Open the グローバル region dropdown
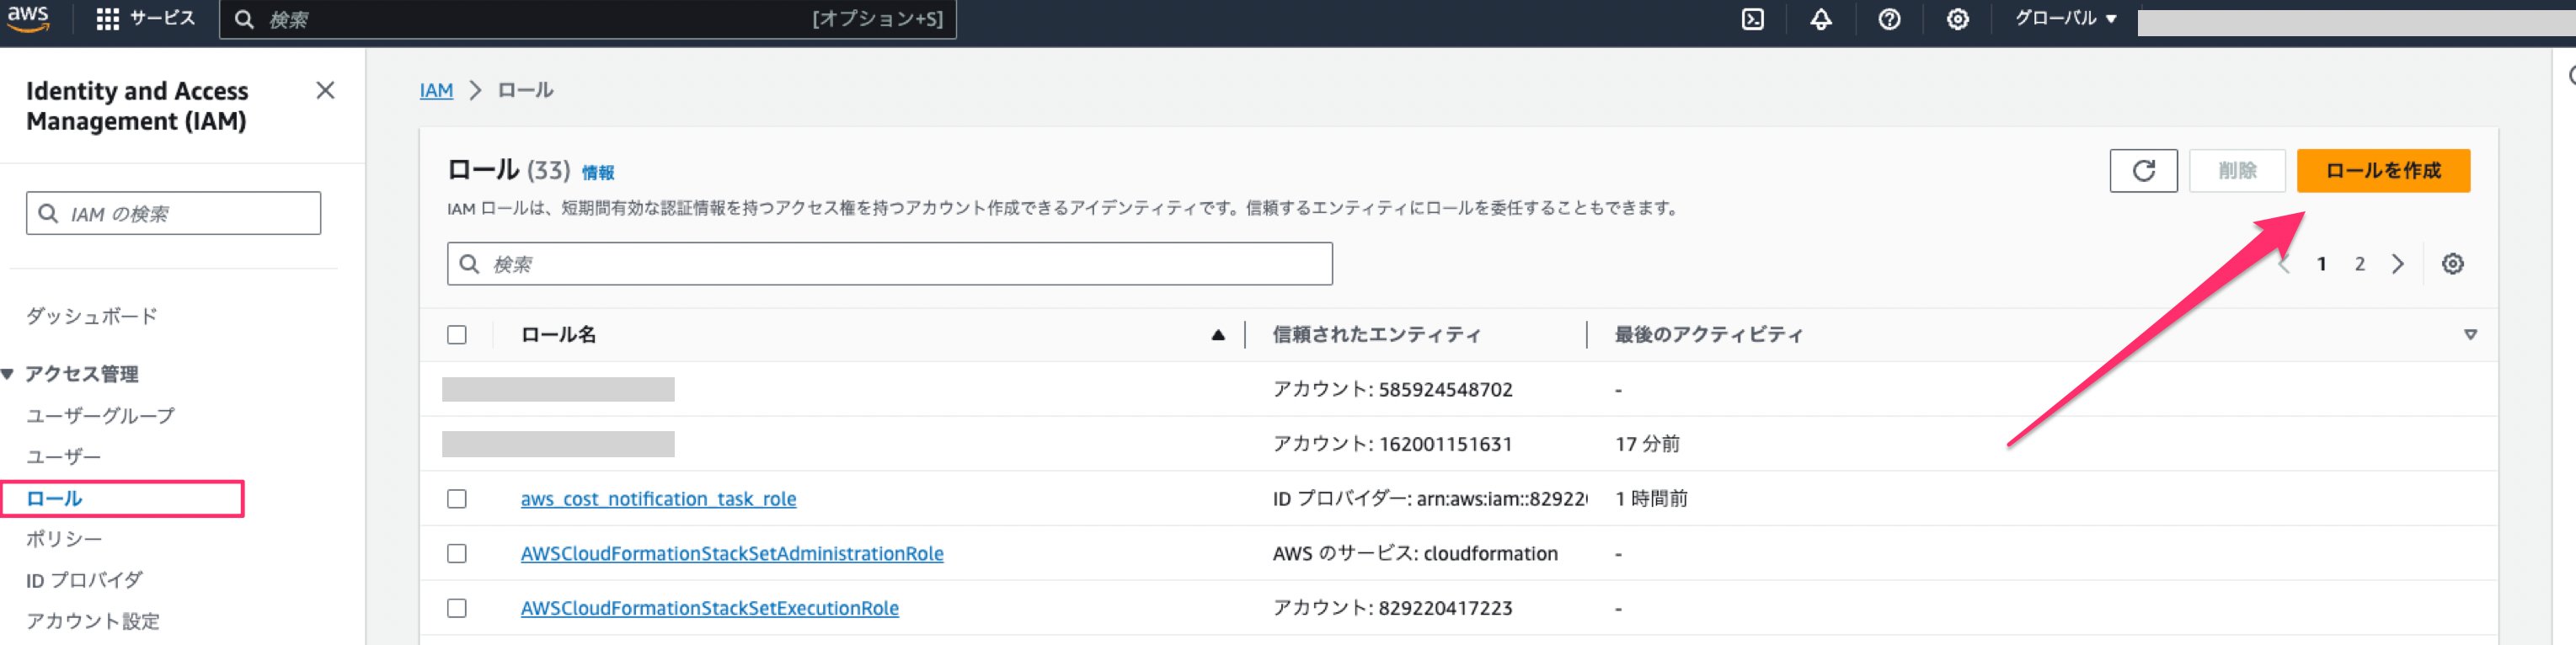The height and width of the screenshot is (645, 2576). click(2065, 19)
